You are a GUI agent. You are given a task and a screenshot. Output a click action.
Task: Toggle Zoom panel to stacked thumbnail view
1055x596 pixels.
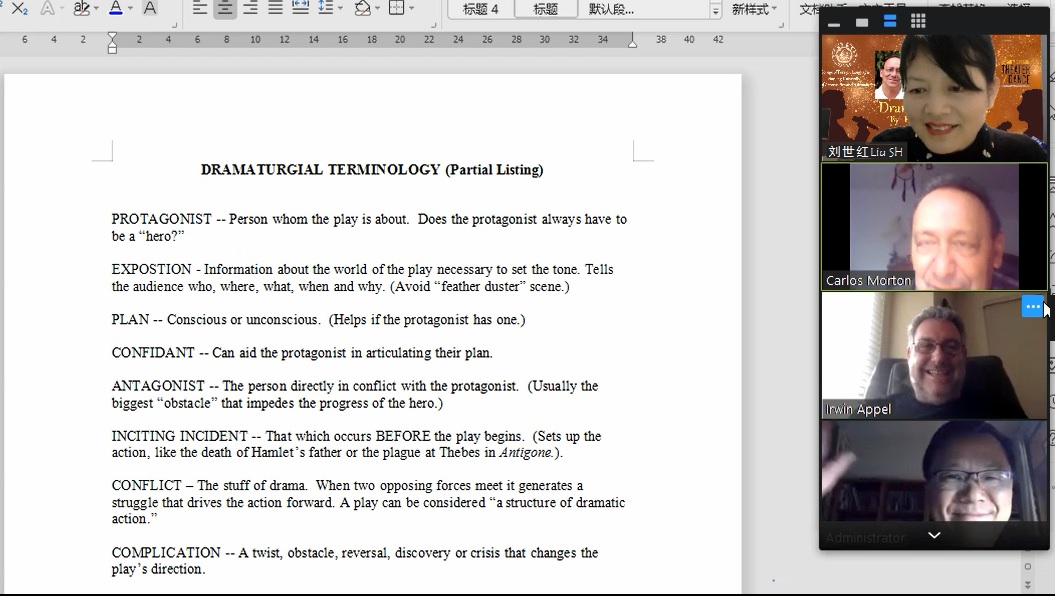point(889,21)
